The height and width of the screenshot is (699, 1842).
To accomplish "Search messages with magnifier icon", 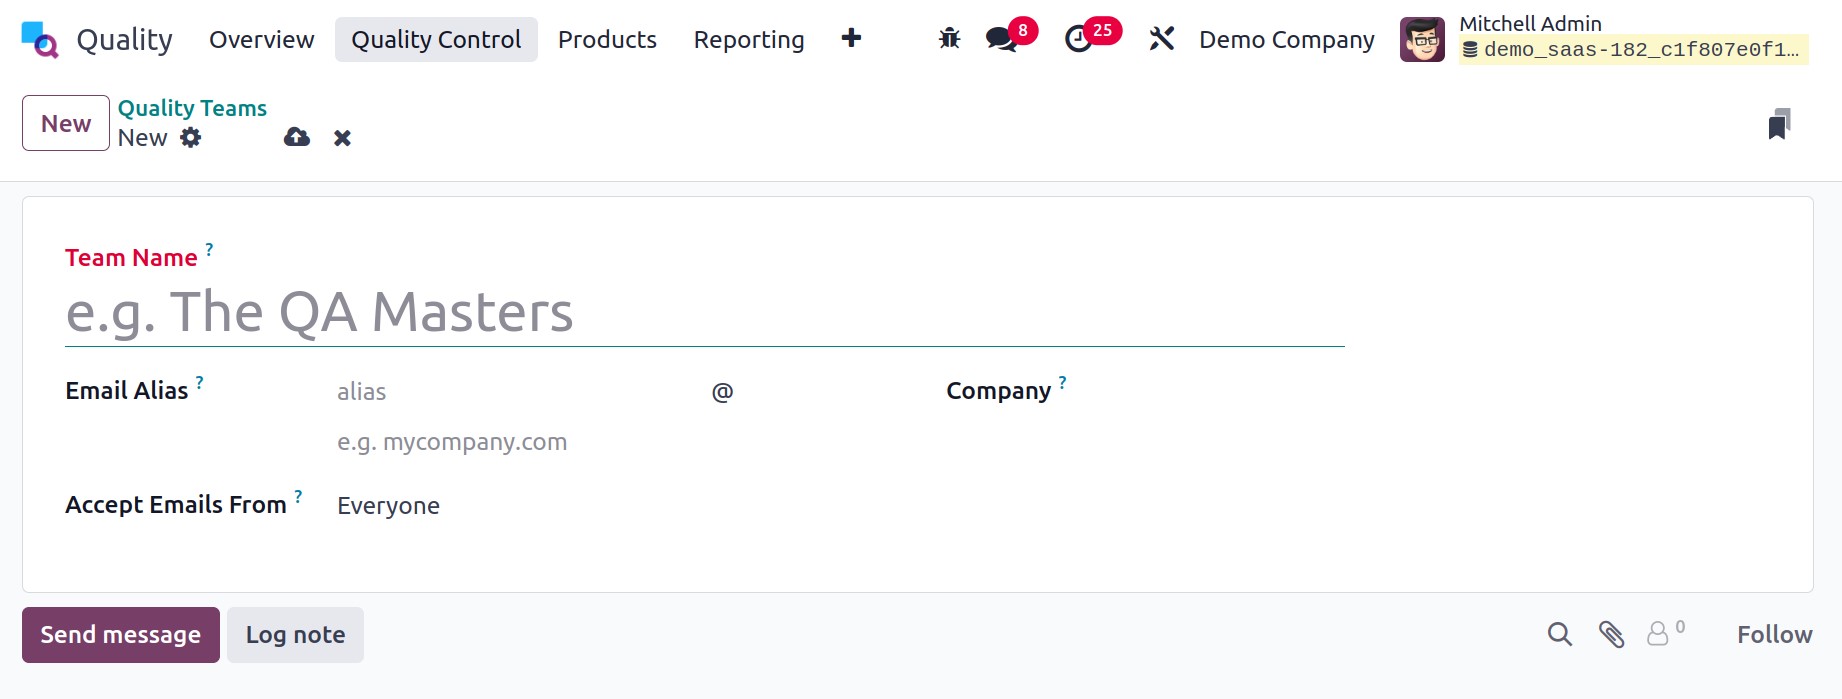I will click(1559, 634).
